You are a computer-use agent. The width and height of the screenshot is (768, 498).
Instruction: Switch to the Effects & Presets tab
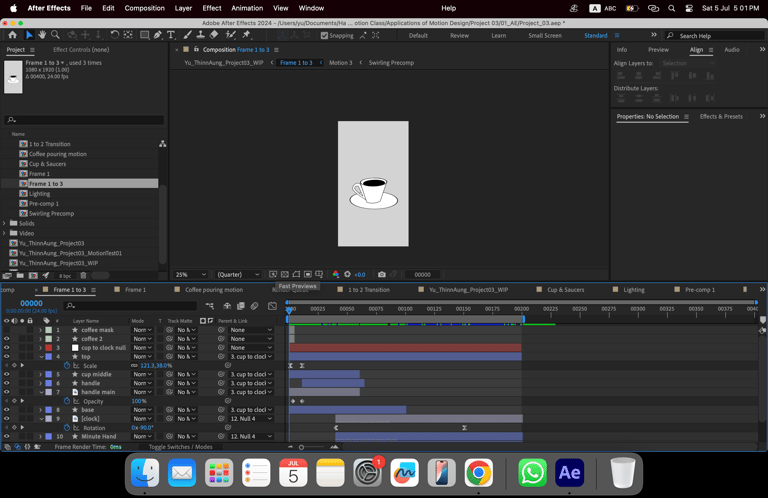pyautogui.click(x=721, y=117)
